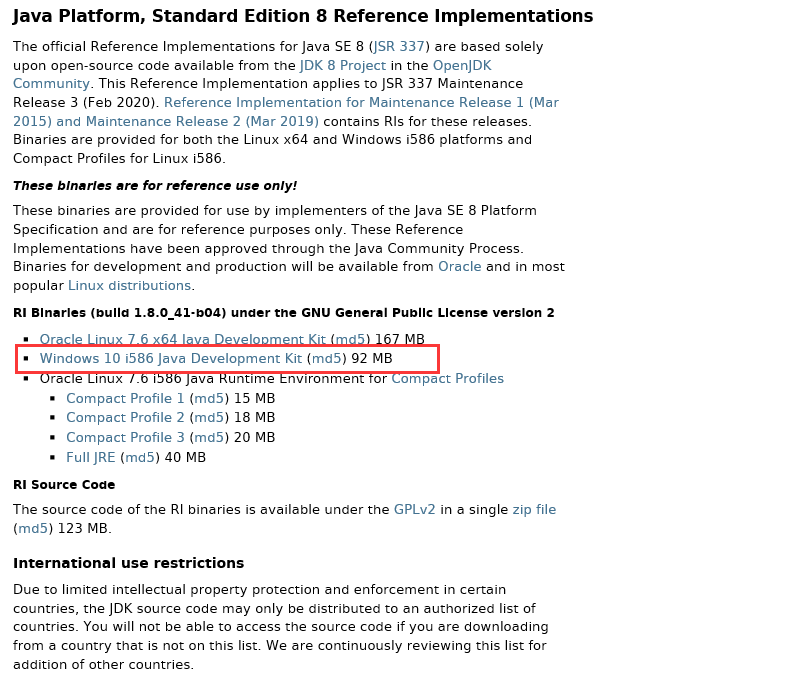Follow the JDK 8 Project link
The width and height of the screenshot is (790, 690).
[x=343, y=65]
